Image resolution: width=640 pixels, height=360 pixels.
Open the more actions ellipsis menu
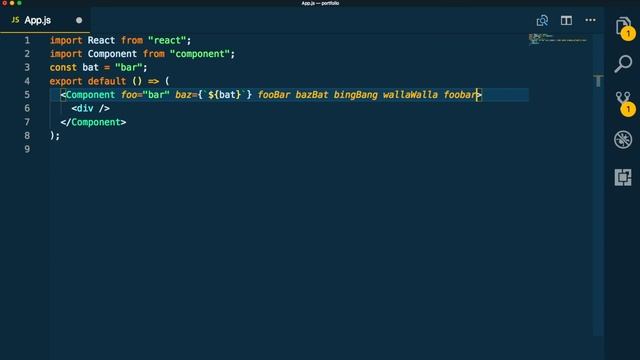[x=590, y=20]
